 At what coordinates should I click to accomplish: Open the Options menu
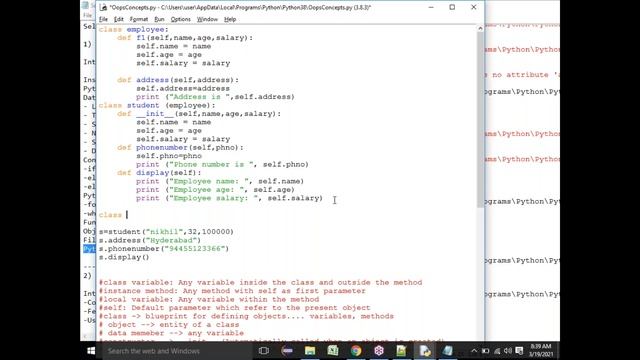pos(180,19)
